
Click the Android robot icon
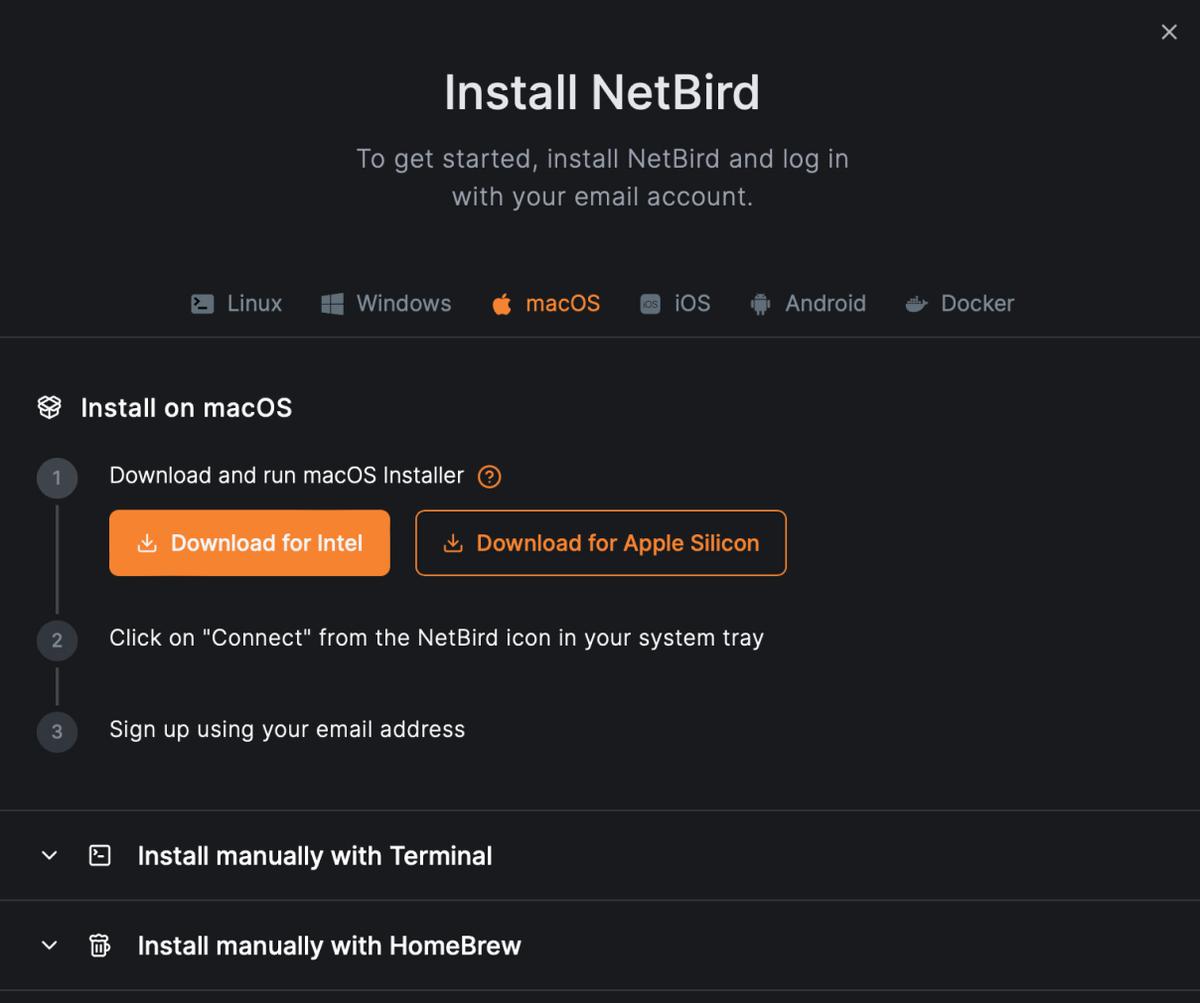pos(759,303)
